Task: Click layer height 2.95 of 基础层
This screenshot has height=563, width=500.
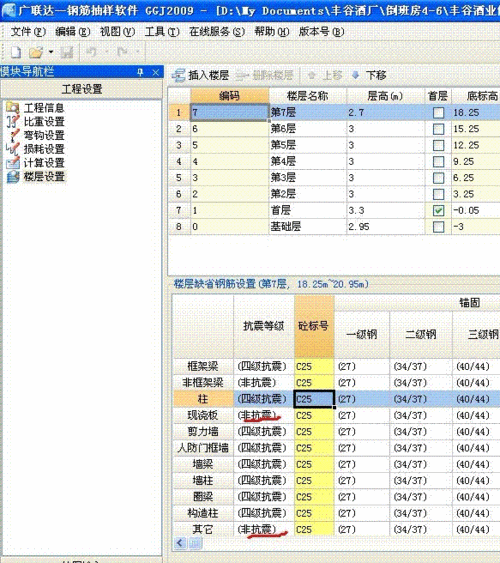Action: pyautogui.click(x=385, y=227)
